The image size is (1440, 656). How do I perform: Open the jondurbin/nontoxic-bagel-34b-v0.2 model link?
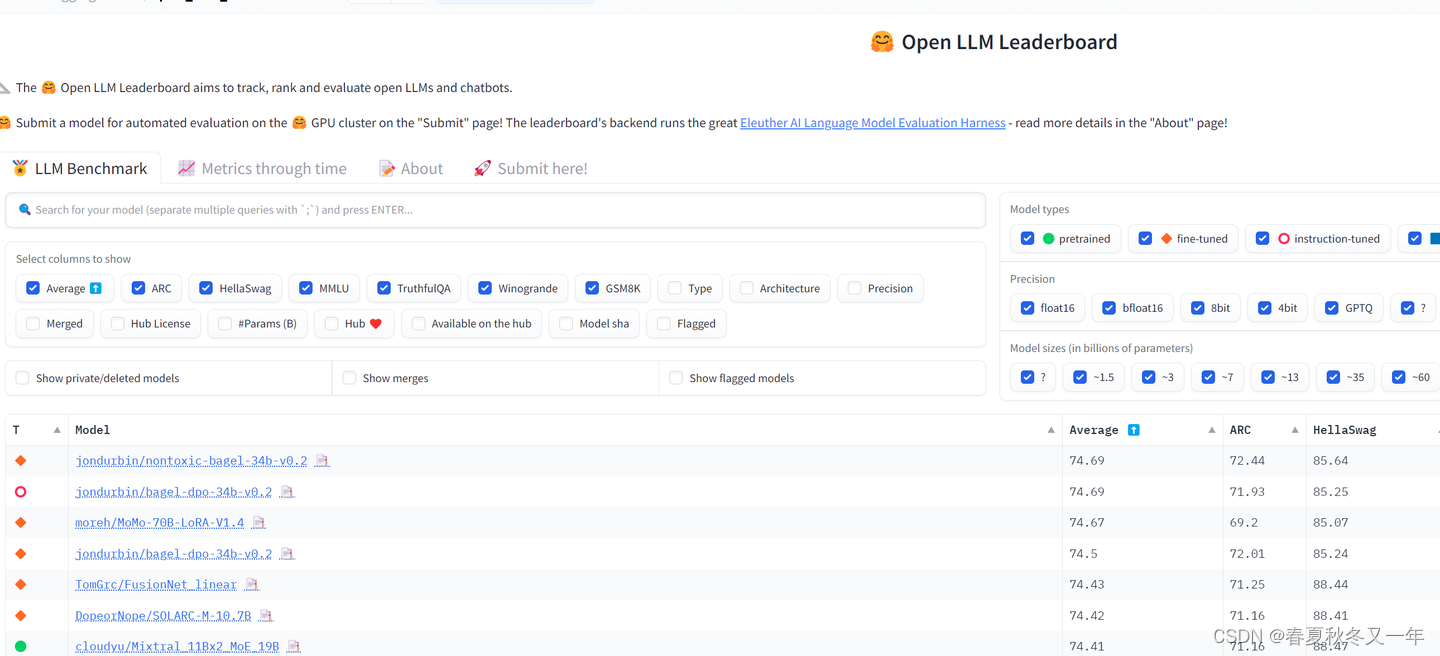191,461
